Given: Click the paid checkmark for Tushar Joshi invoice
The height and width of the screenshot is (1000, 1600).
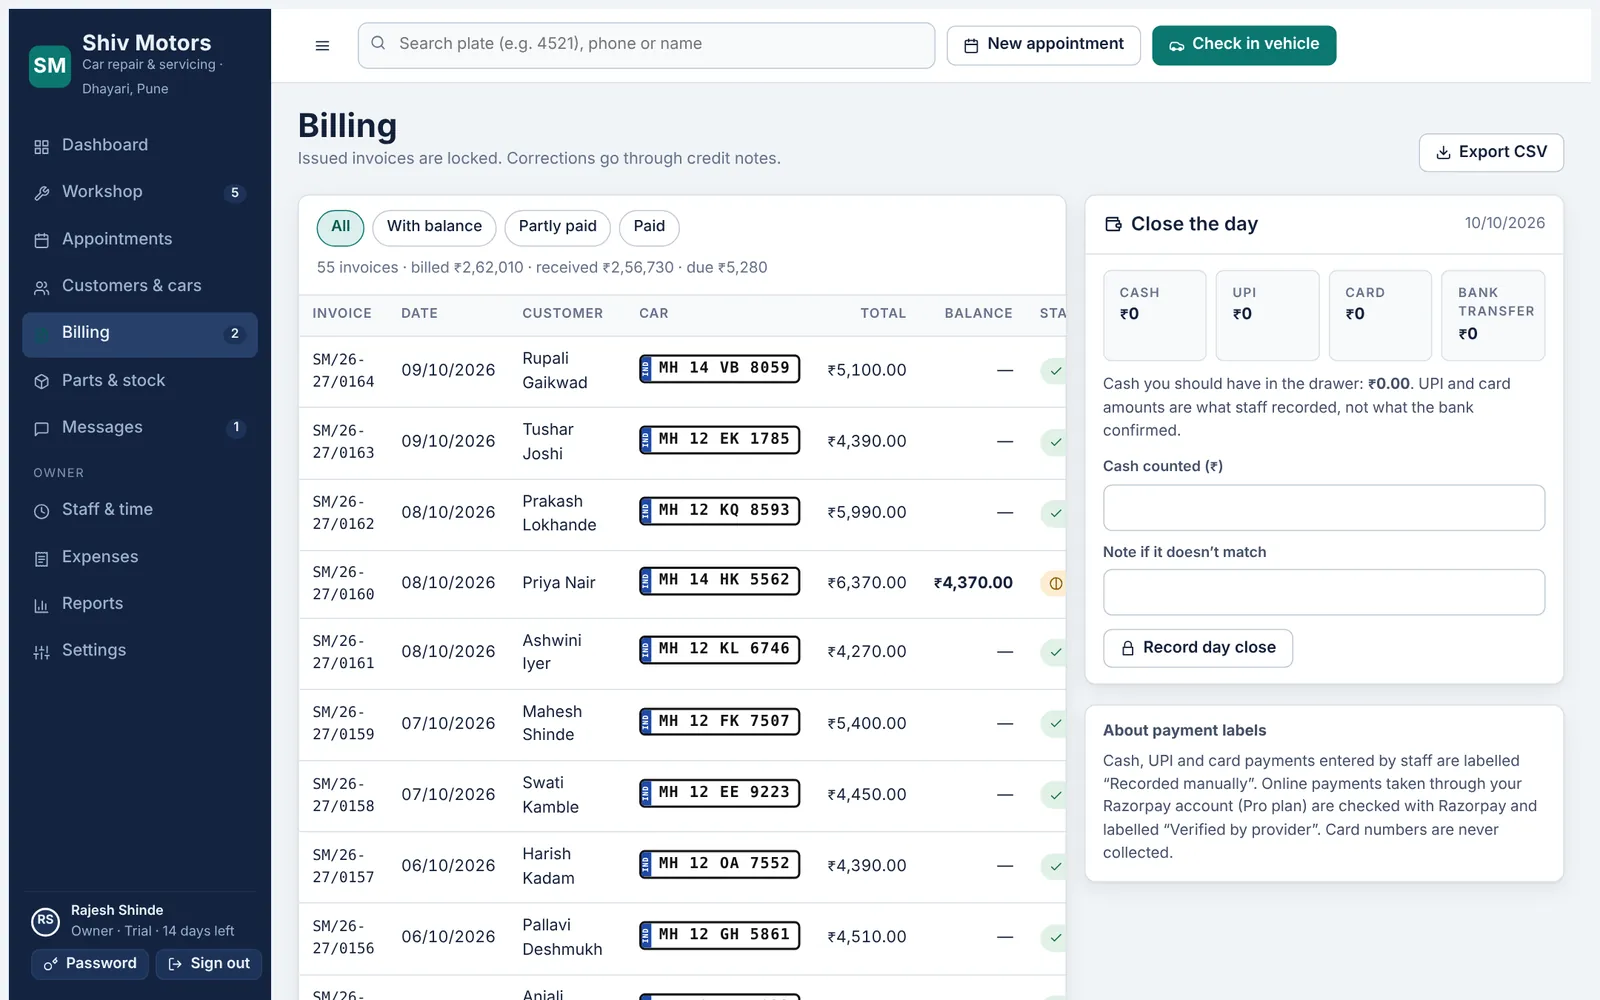Looking at the screenshot, I should [x=1054, y=442].
